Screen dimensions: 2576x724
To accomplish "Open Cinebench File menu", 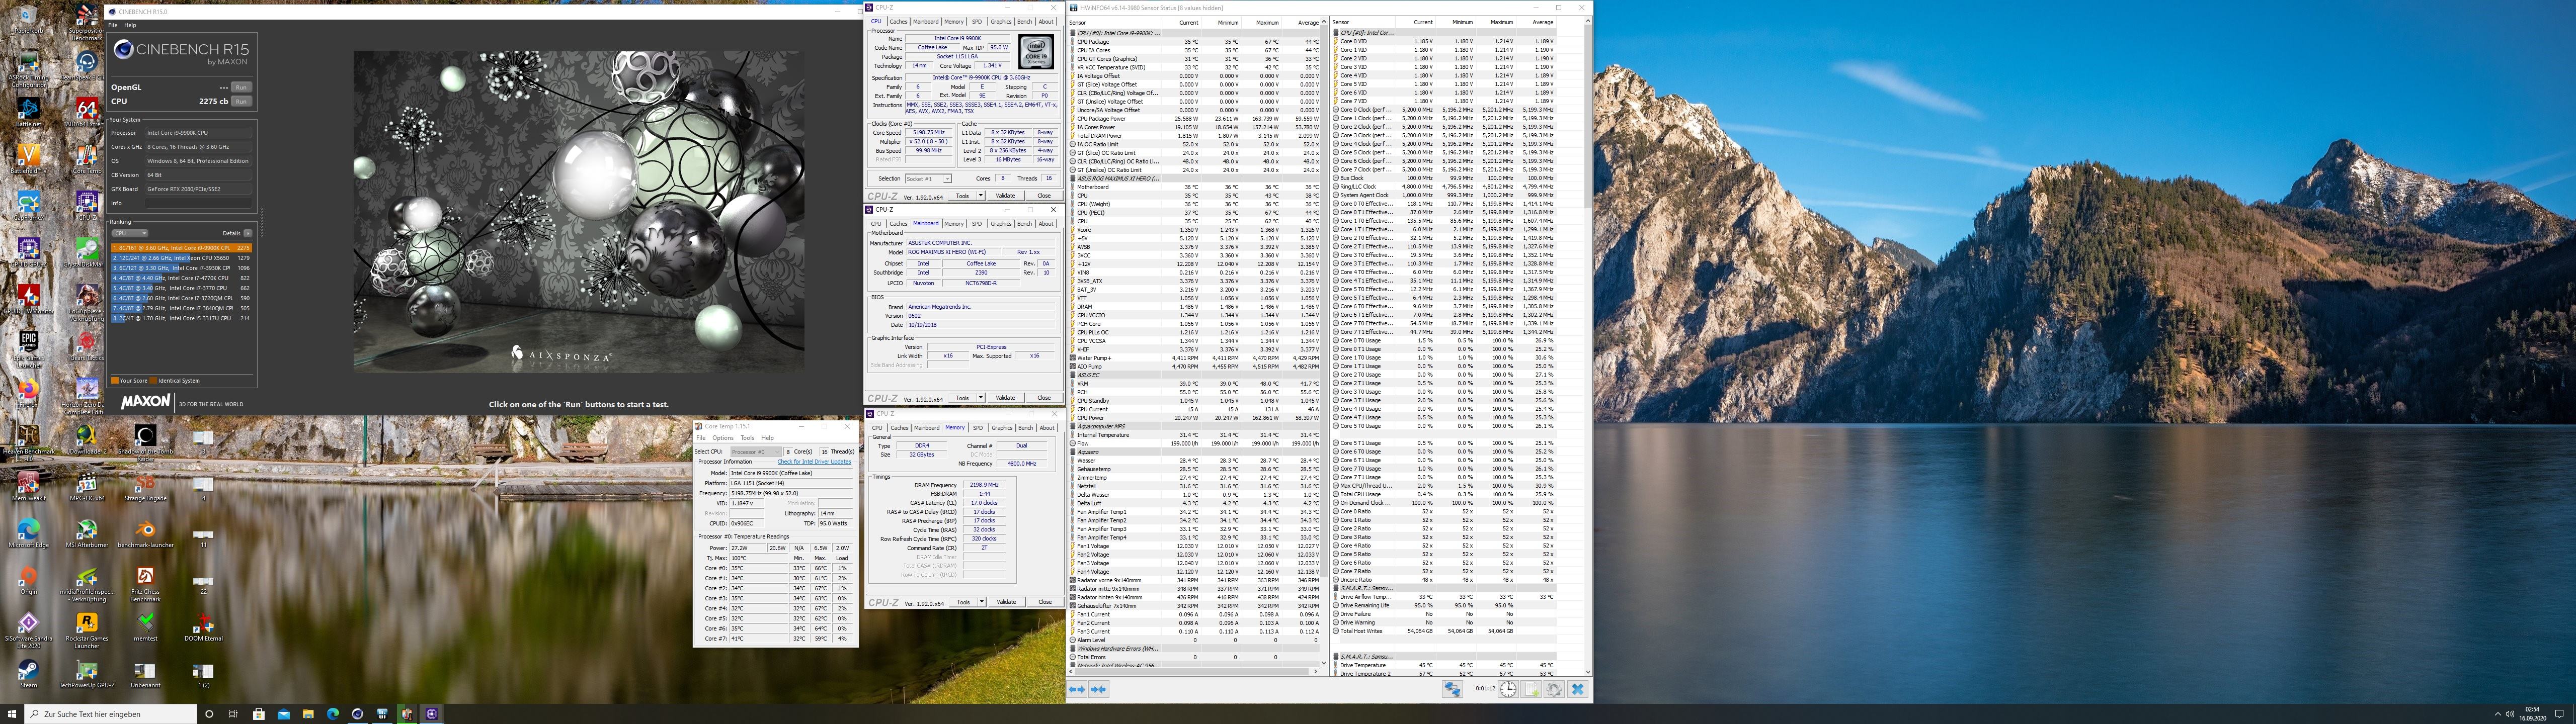I will (113, 25).
